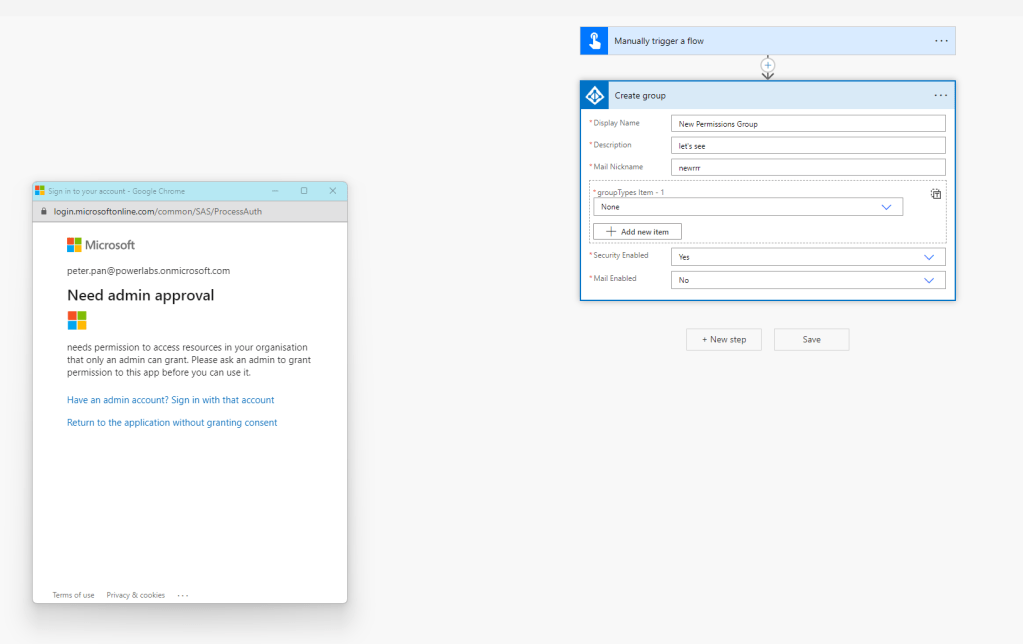Click the New step button
This screenshot has width=1023, height=644.
coord(723,339)
